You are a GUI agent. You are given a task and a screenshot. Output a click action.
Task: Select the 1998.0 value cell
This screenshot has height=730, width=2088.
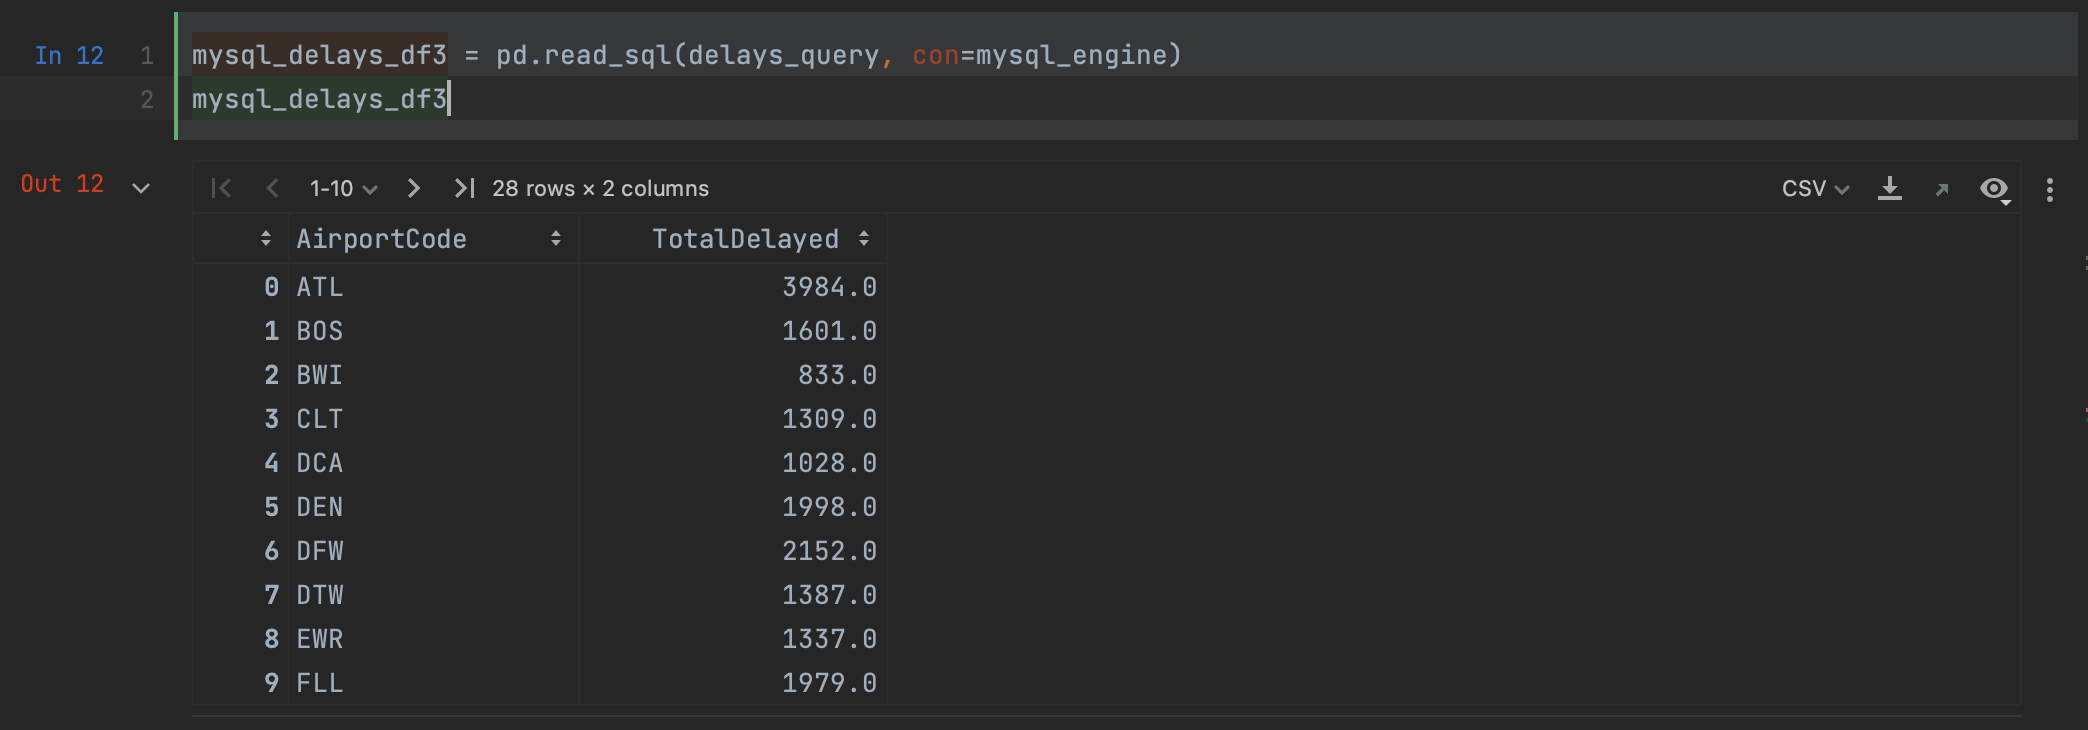(x=733, y=507)
